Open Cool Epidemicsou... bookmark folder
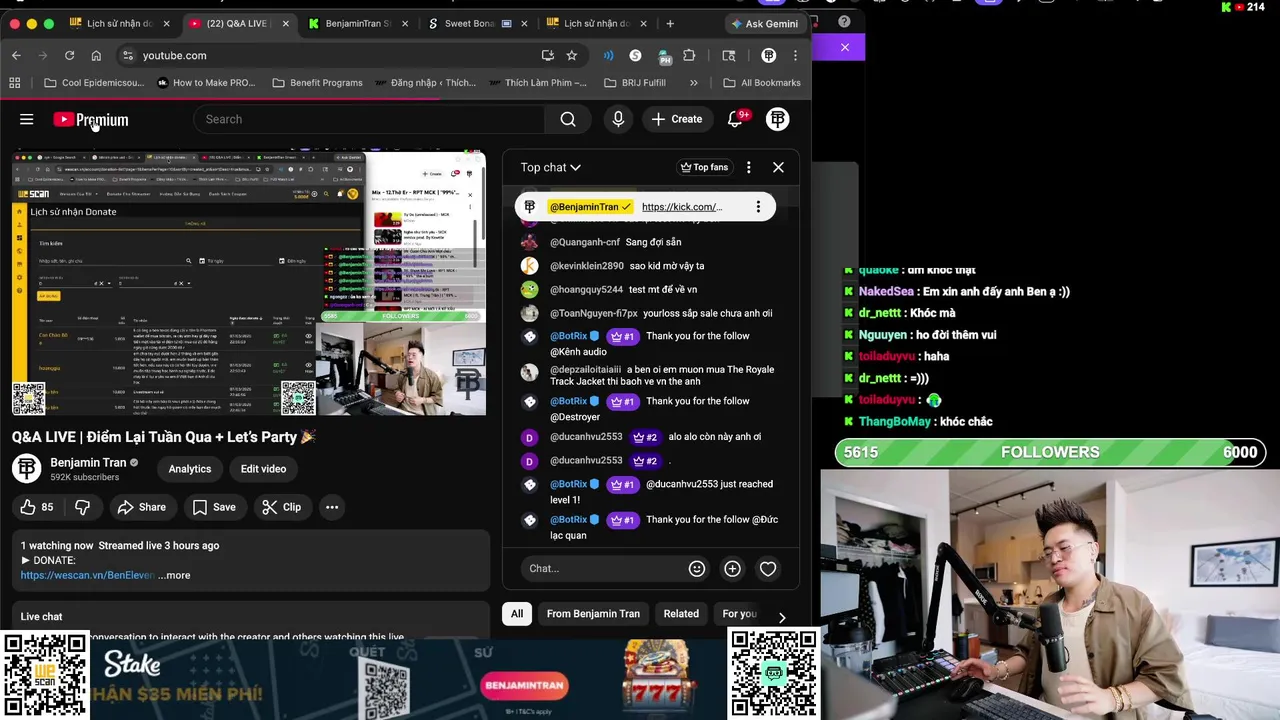The height and width of the screenshot is (720, 1280). 94,83
